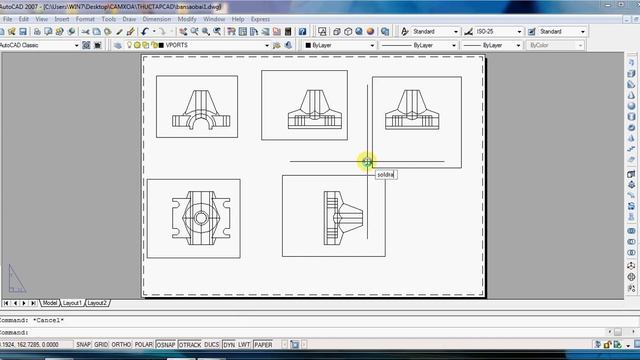Open the ByLayer color control dropdown

(x=372, y=45)
